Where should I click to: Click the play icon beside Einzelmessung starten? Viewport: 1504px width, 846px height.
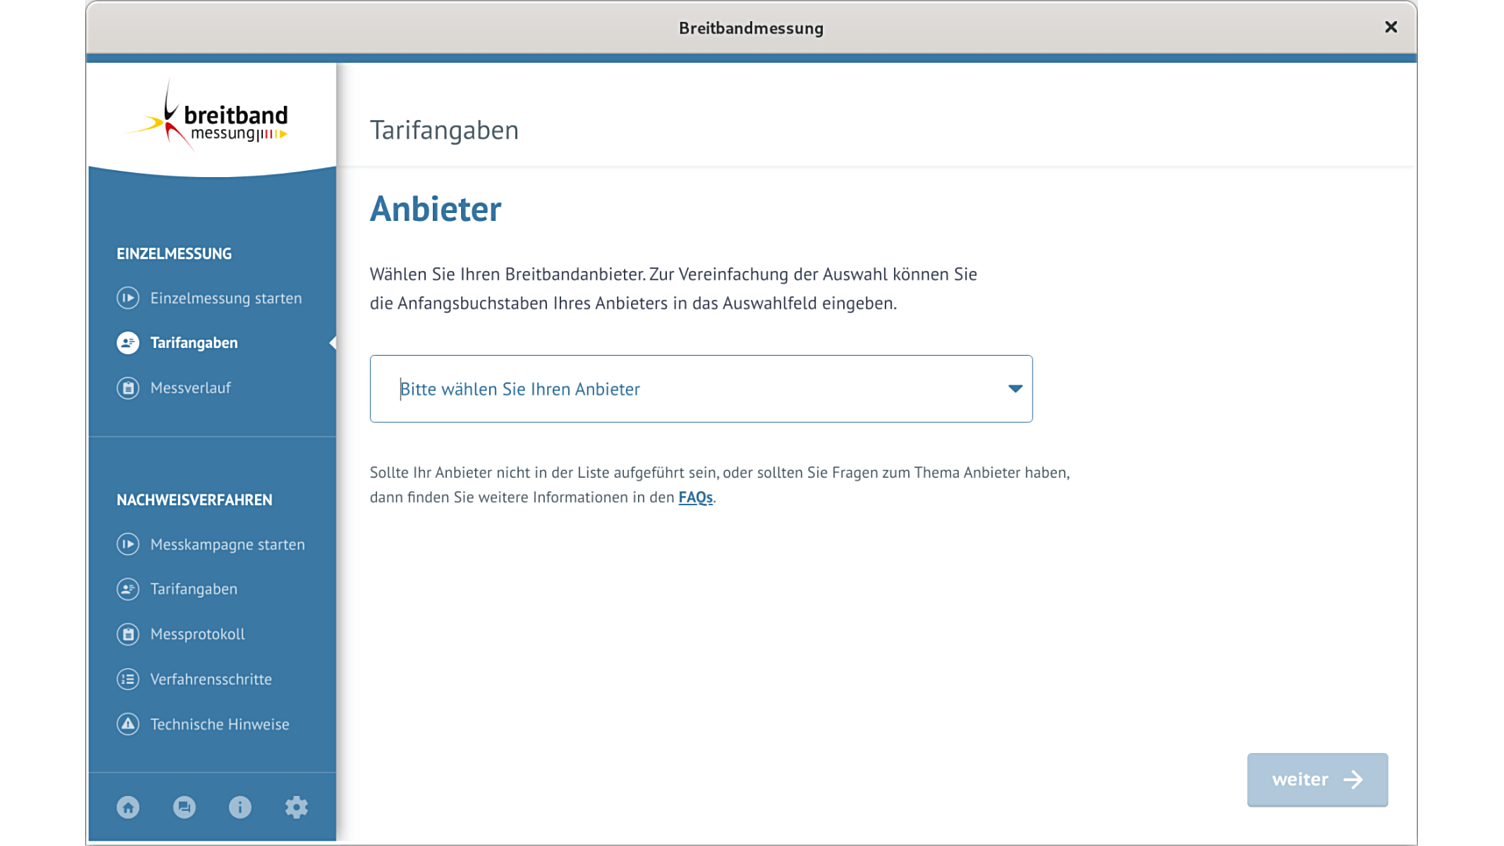[127, 297]
